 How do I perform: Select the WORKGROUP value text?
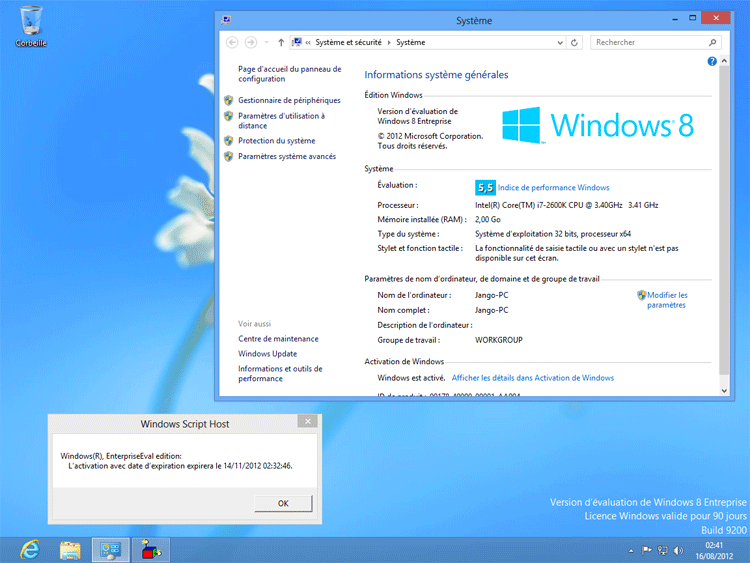click(499, 340)
